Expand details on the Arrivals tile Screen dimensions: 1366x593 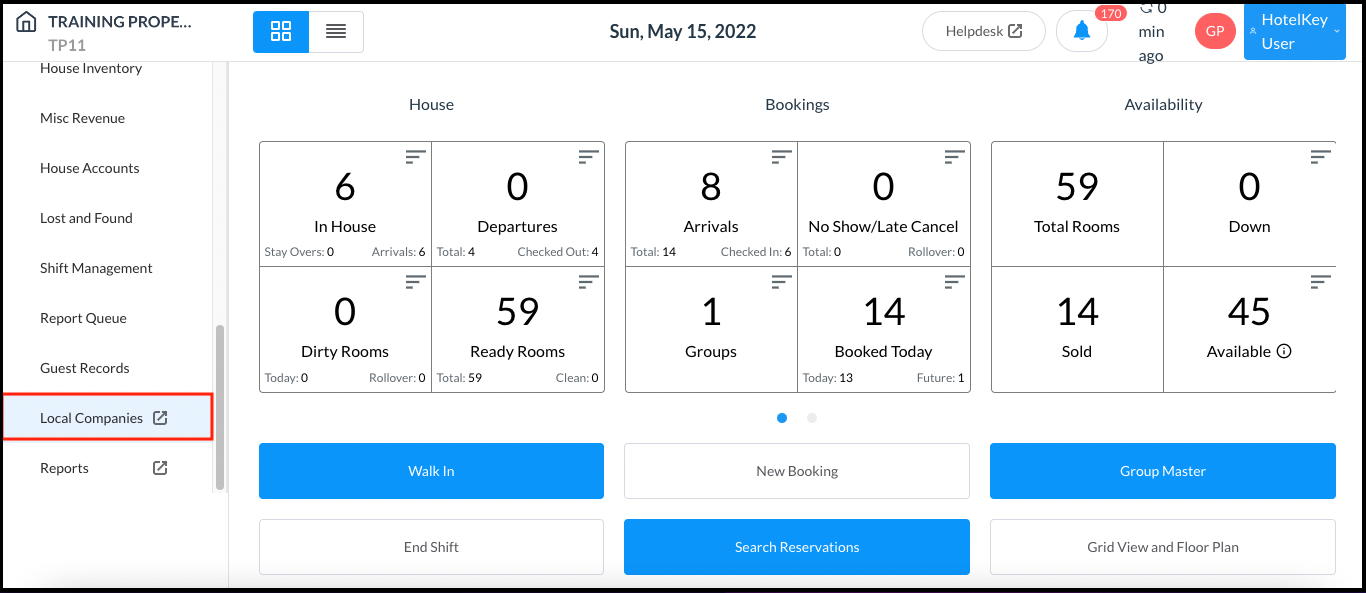point(779,156)
